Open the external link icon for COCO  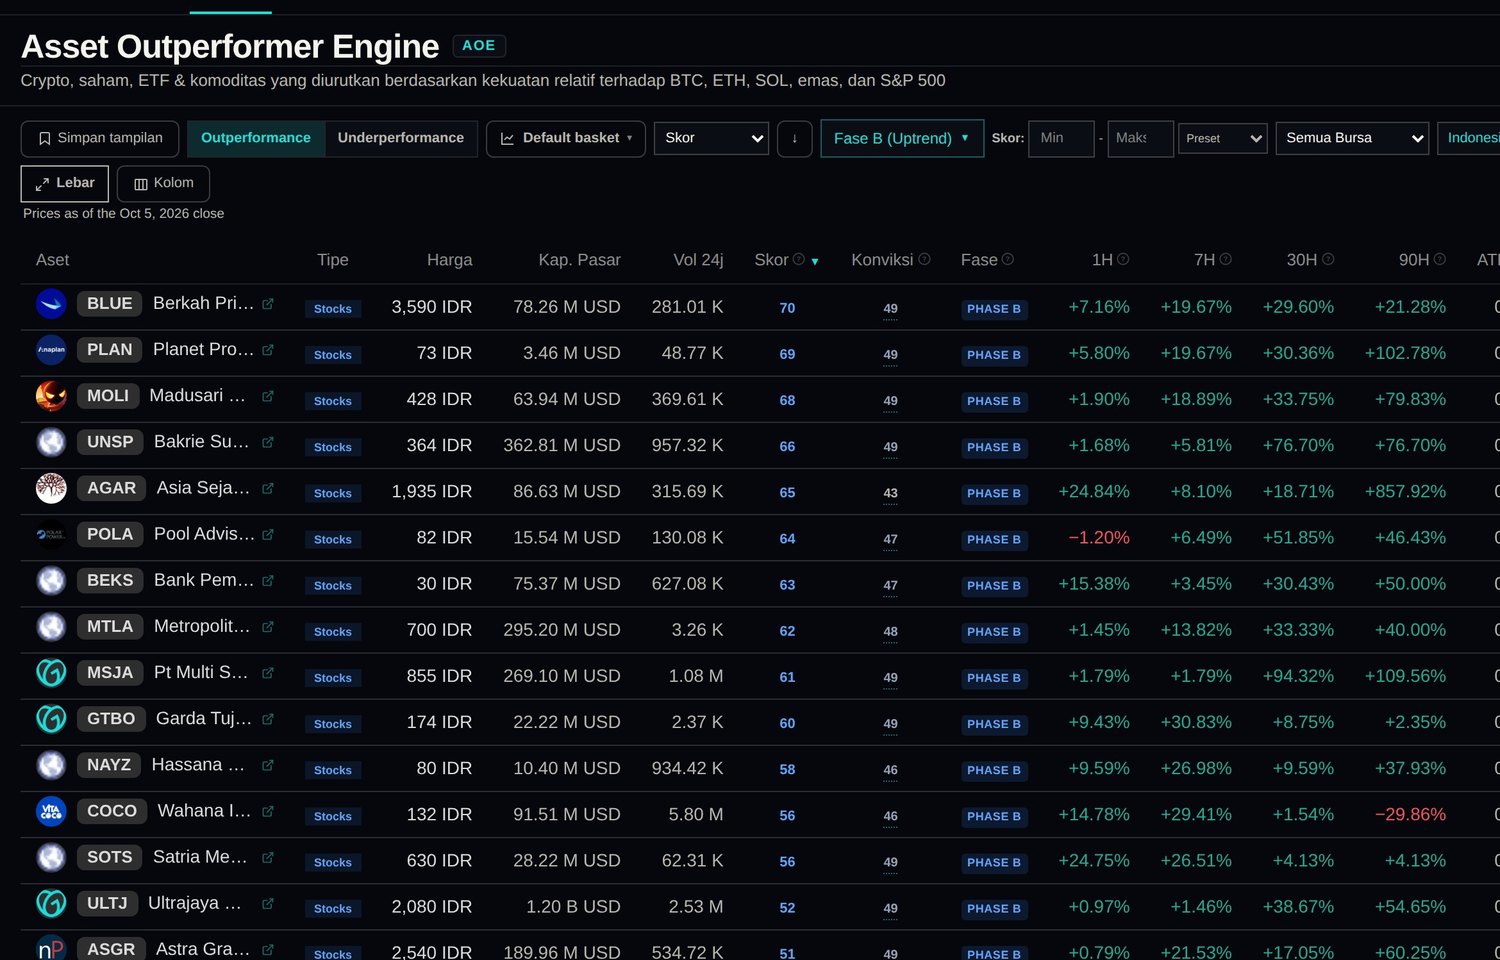pyautogui.click(x=268, y=811)
